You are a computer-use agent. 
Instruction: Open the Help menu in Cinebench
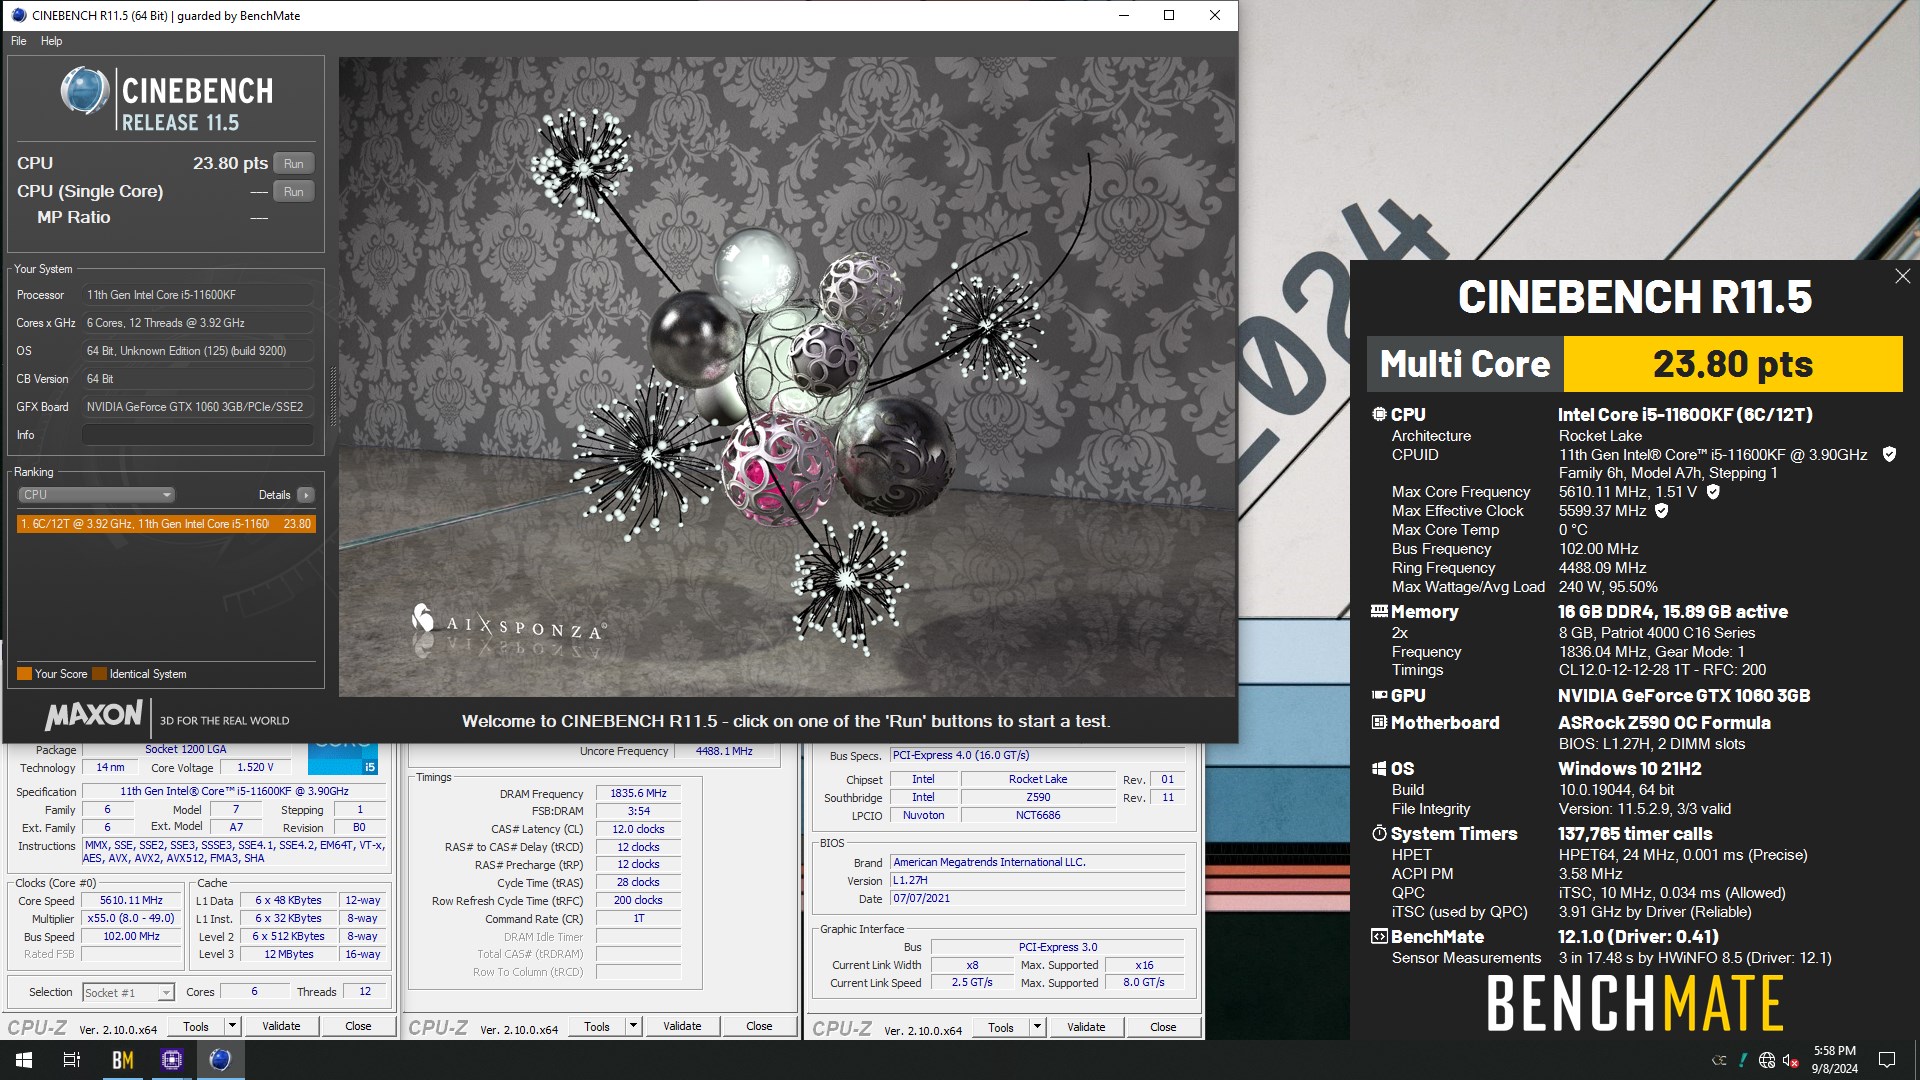point(51,41)
